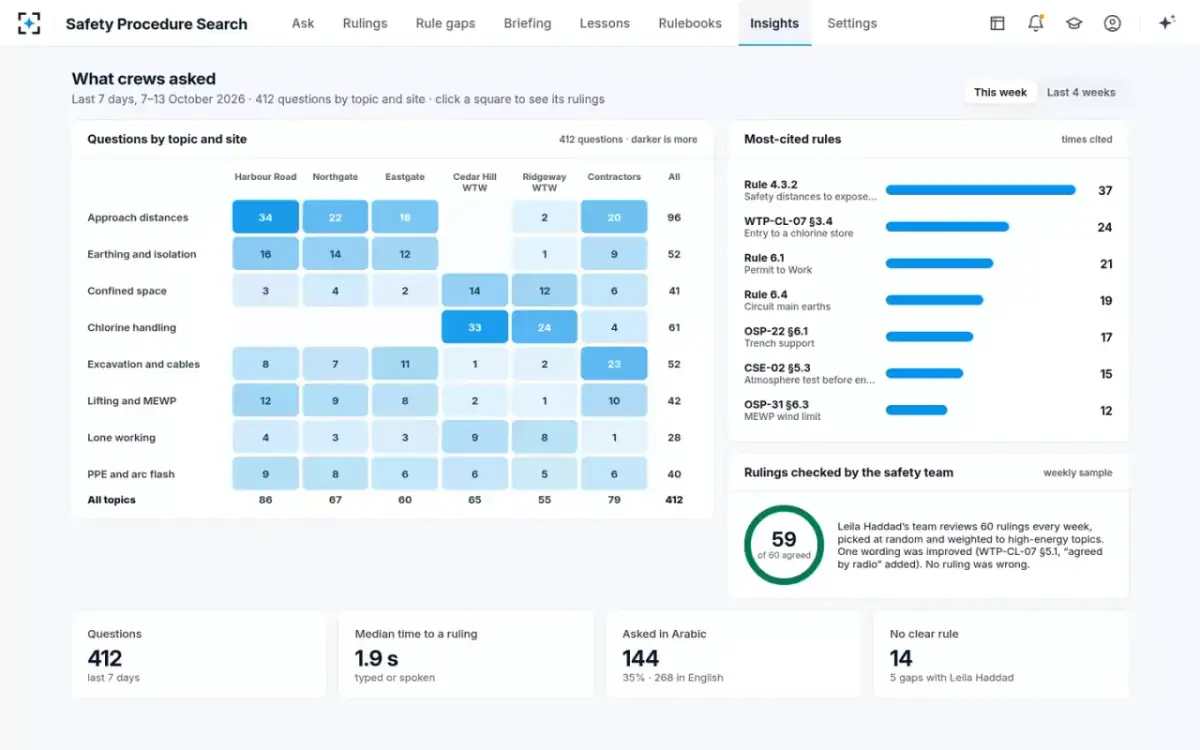Open the Settings tab

click(x=852, y=23)
